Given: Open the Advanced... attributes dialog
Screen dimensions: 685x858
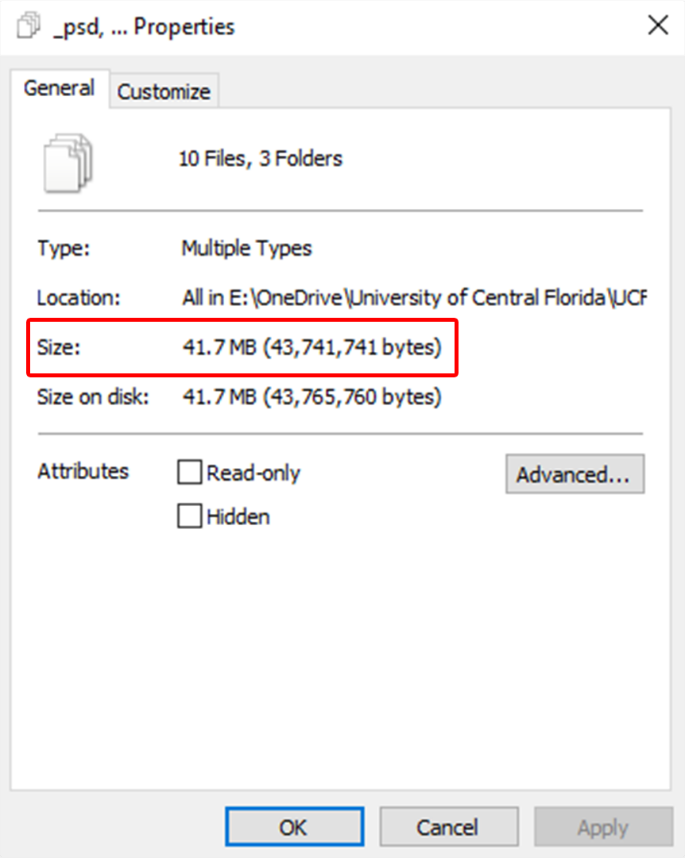Looking at the screenshot, I should [x=574, y=474].
